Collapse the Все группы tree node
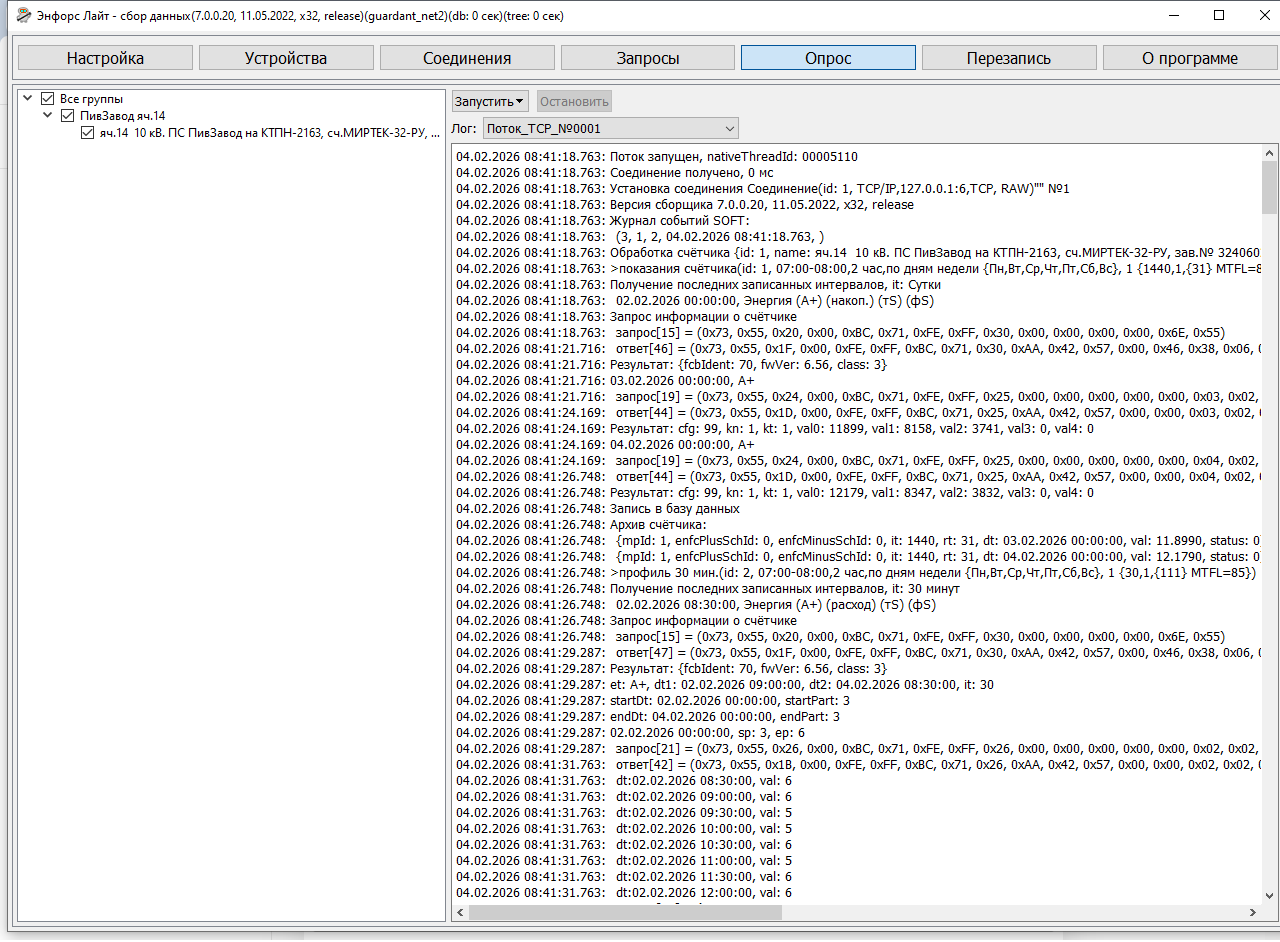Viewport: 1280px width, 942px height. pos(27,99)
